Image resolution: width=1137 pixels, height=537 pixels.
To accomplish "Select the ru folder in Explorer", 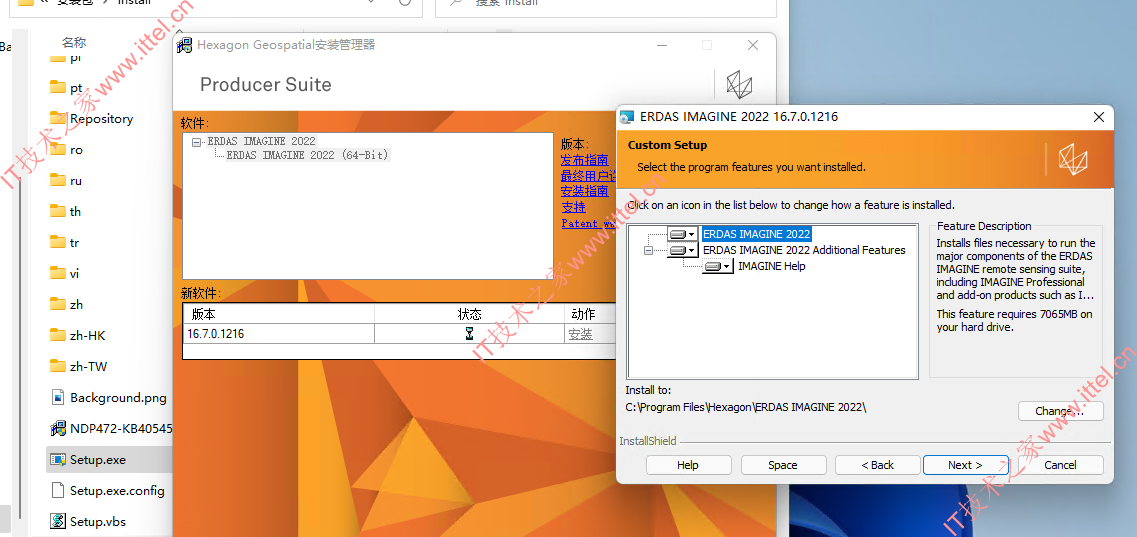I will tap(76, 180).
